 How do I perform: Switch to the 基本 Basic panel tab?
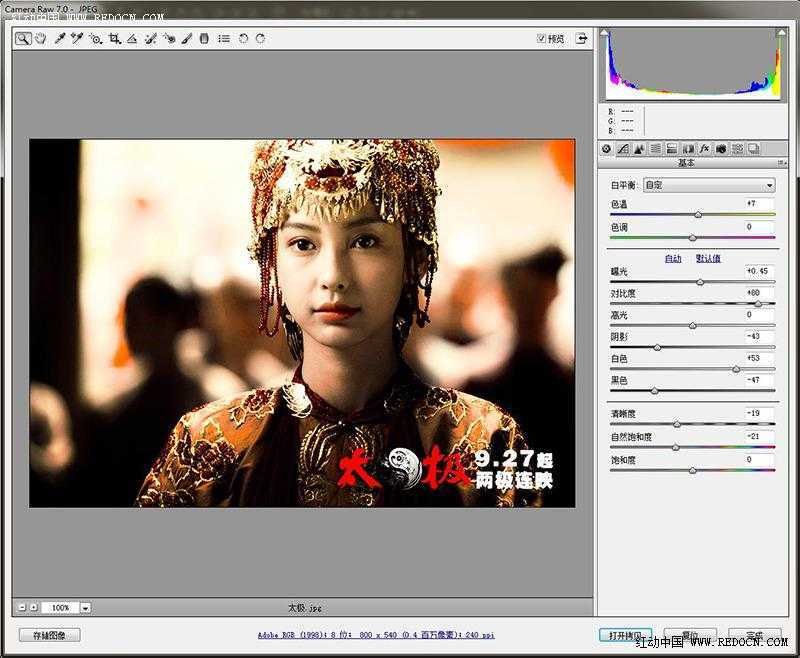pos(607,148)
